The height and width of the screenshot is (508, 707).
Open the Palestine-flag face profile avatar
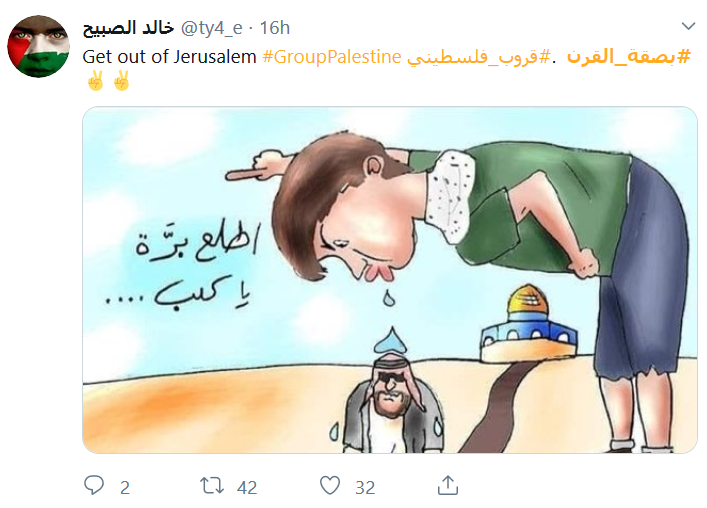[38, 46]
